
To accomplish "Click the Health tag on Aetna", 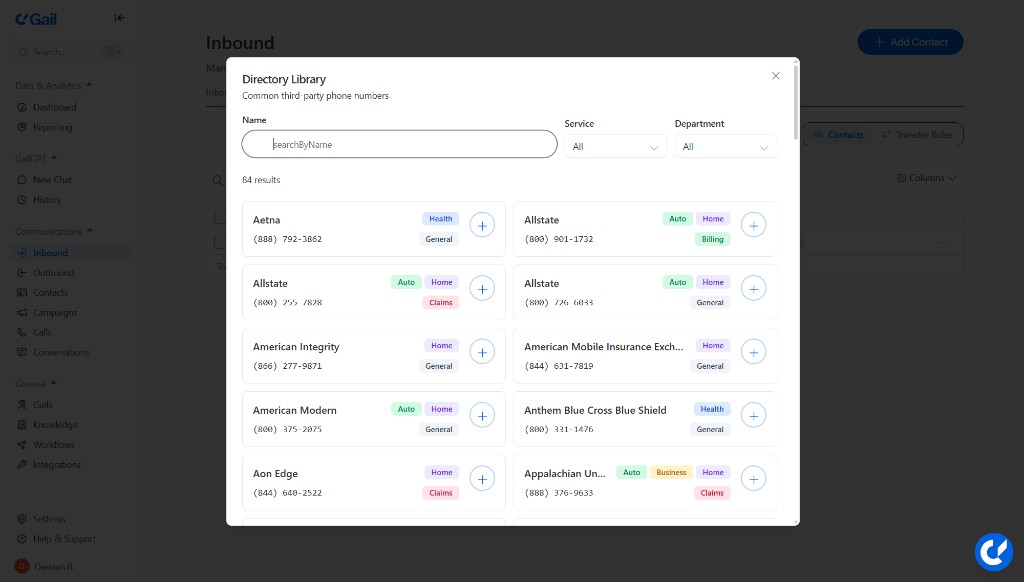I will click(440, 219).
